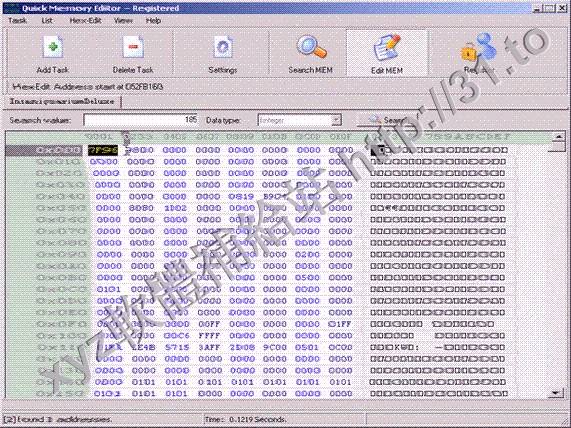This screenshot has height=428, width=571.
Task: Select the Edit MEM toolbar icon
Action: [387, 48]
